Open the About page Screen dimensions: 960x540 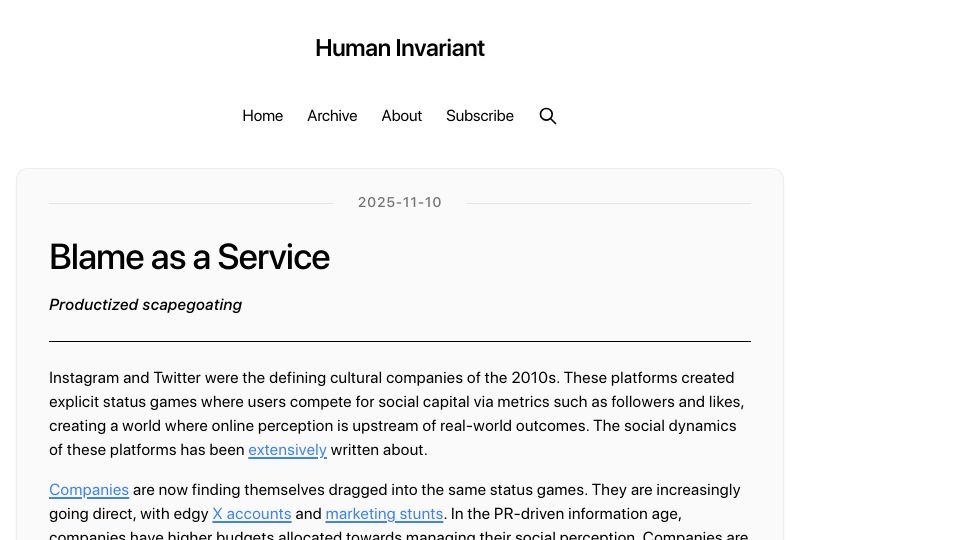402,116
